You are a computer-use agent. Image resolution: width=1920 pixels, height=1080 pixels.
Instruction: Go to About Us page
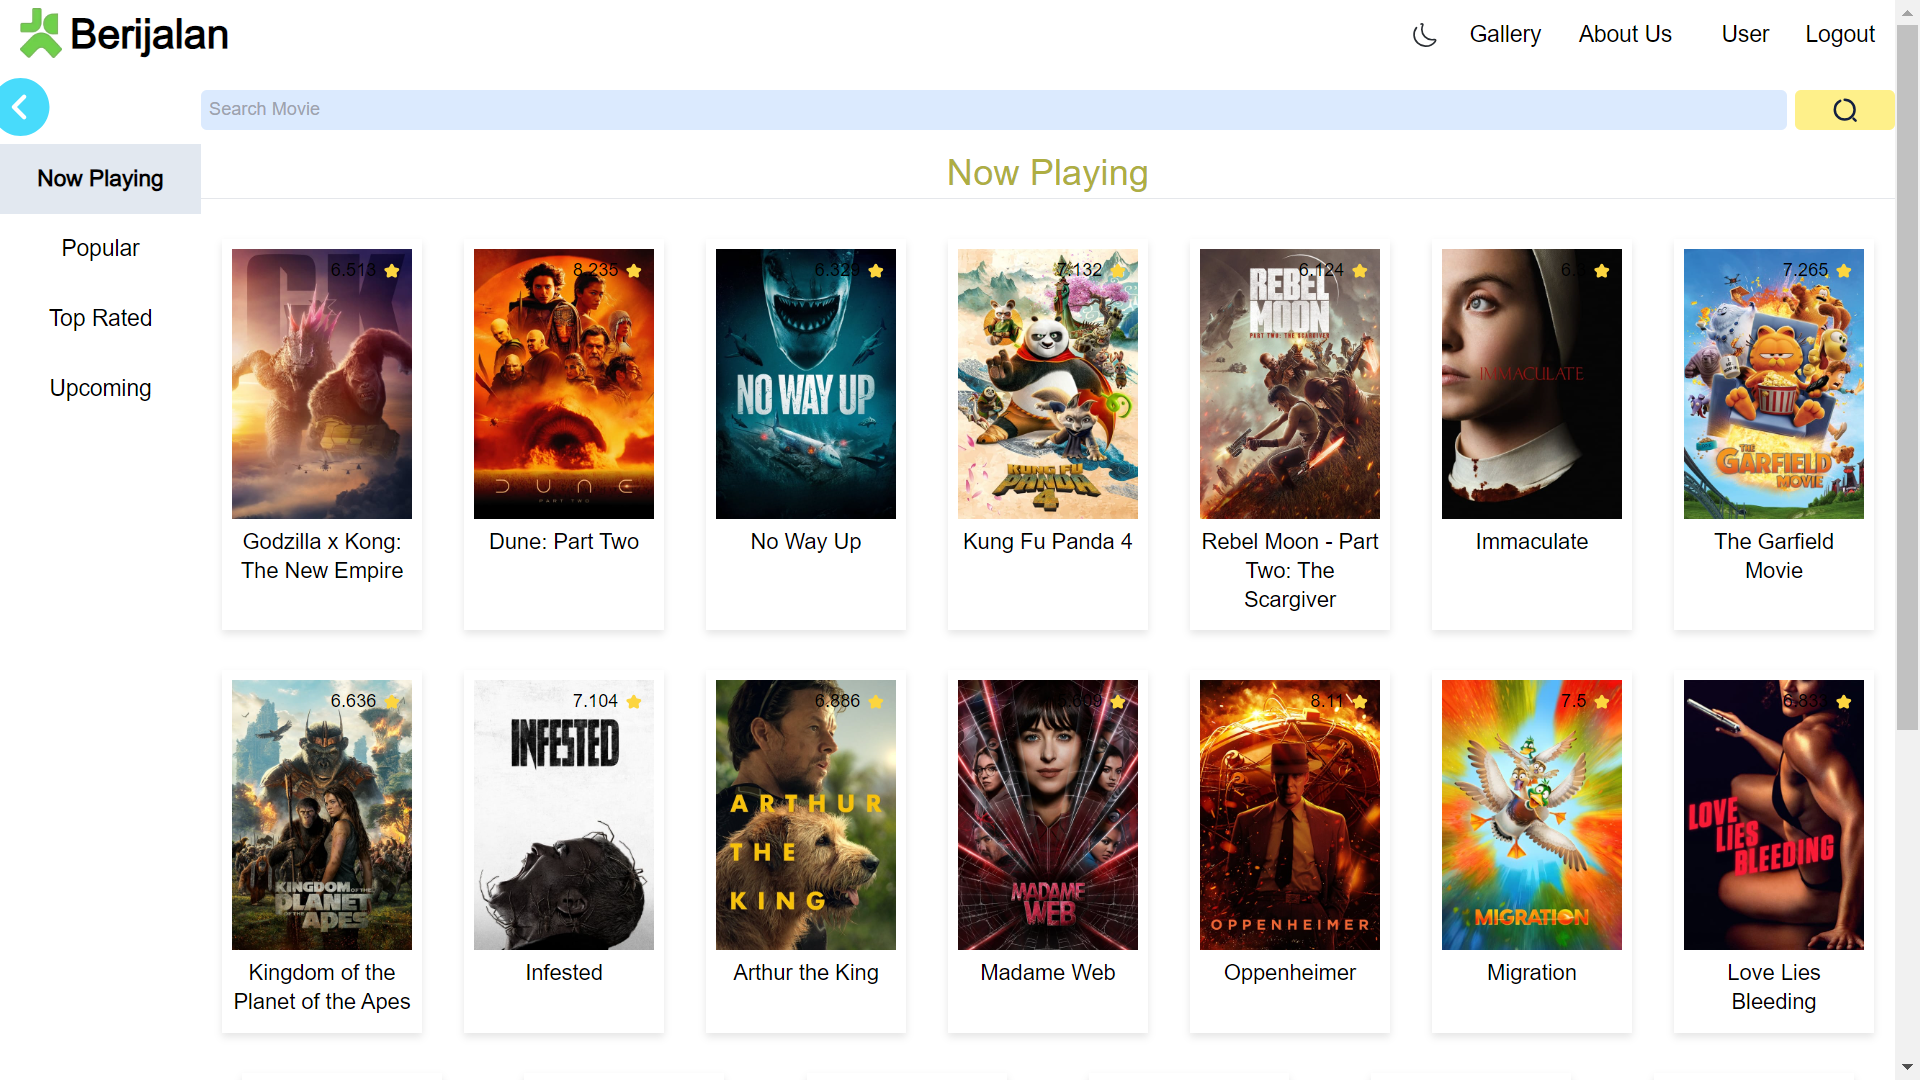1624,34
